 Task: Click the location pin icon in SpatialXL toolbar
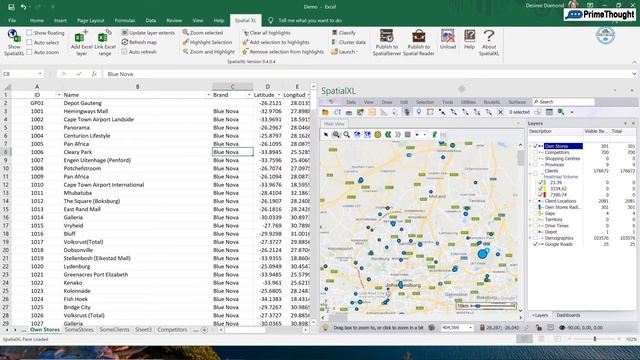tap(419, 112)
